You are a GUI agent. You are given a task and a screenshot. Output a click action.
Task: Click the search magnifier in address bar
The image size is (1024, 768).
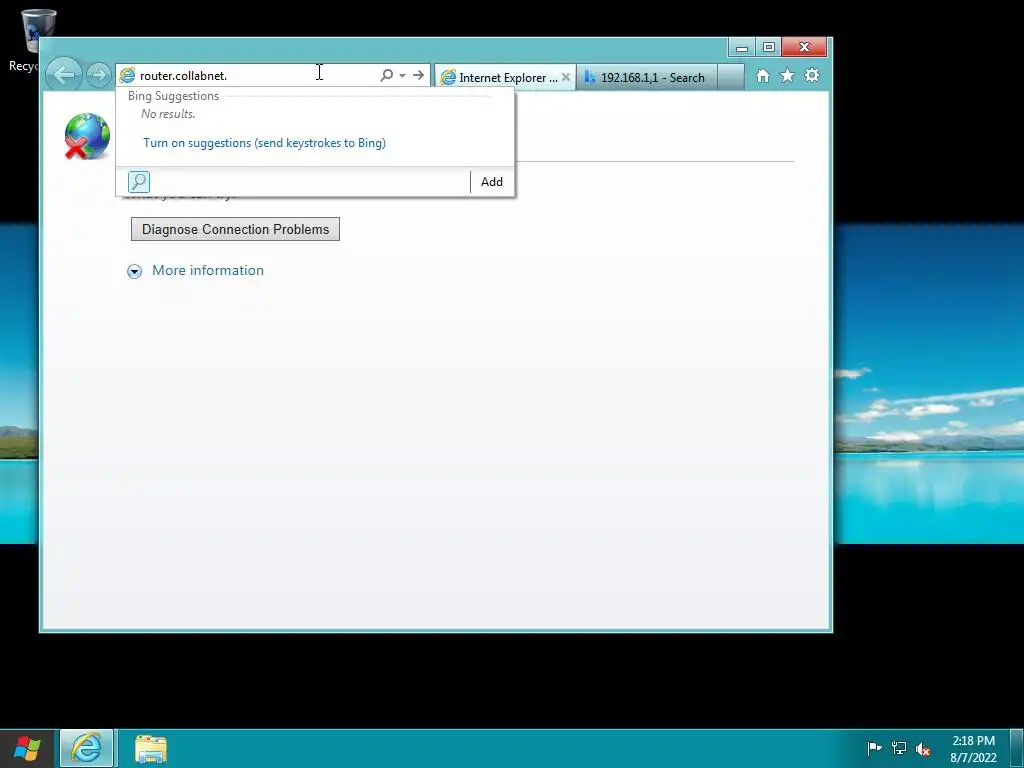click(x=387, y=76)
